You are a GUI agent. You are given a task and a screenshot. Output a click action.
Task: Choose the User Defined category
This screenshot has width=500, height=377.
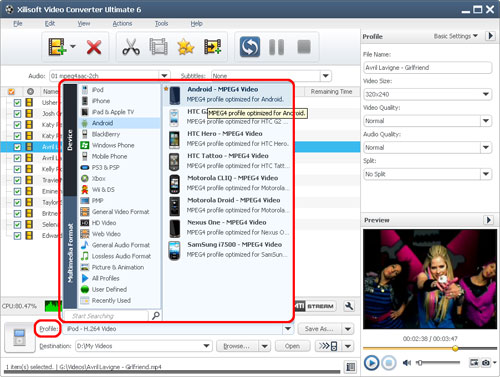pyautogui.click(x=120, y=289)
